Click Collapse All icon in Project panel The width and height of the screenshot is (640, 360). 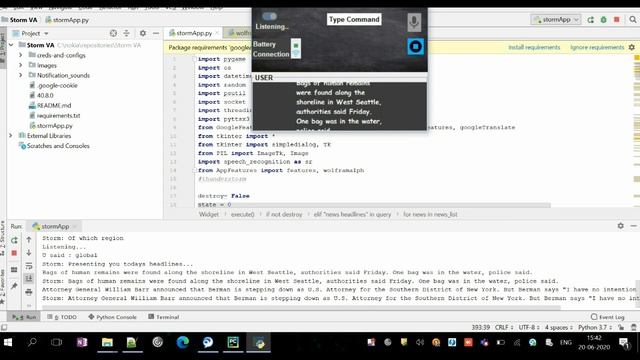point(127,33)
